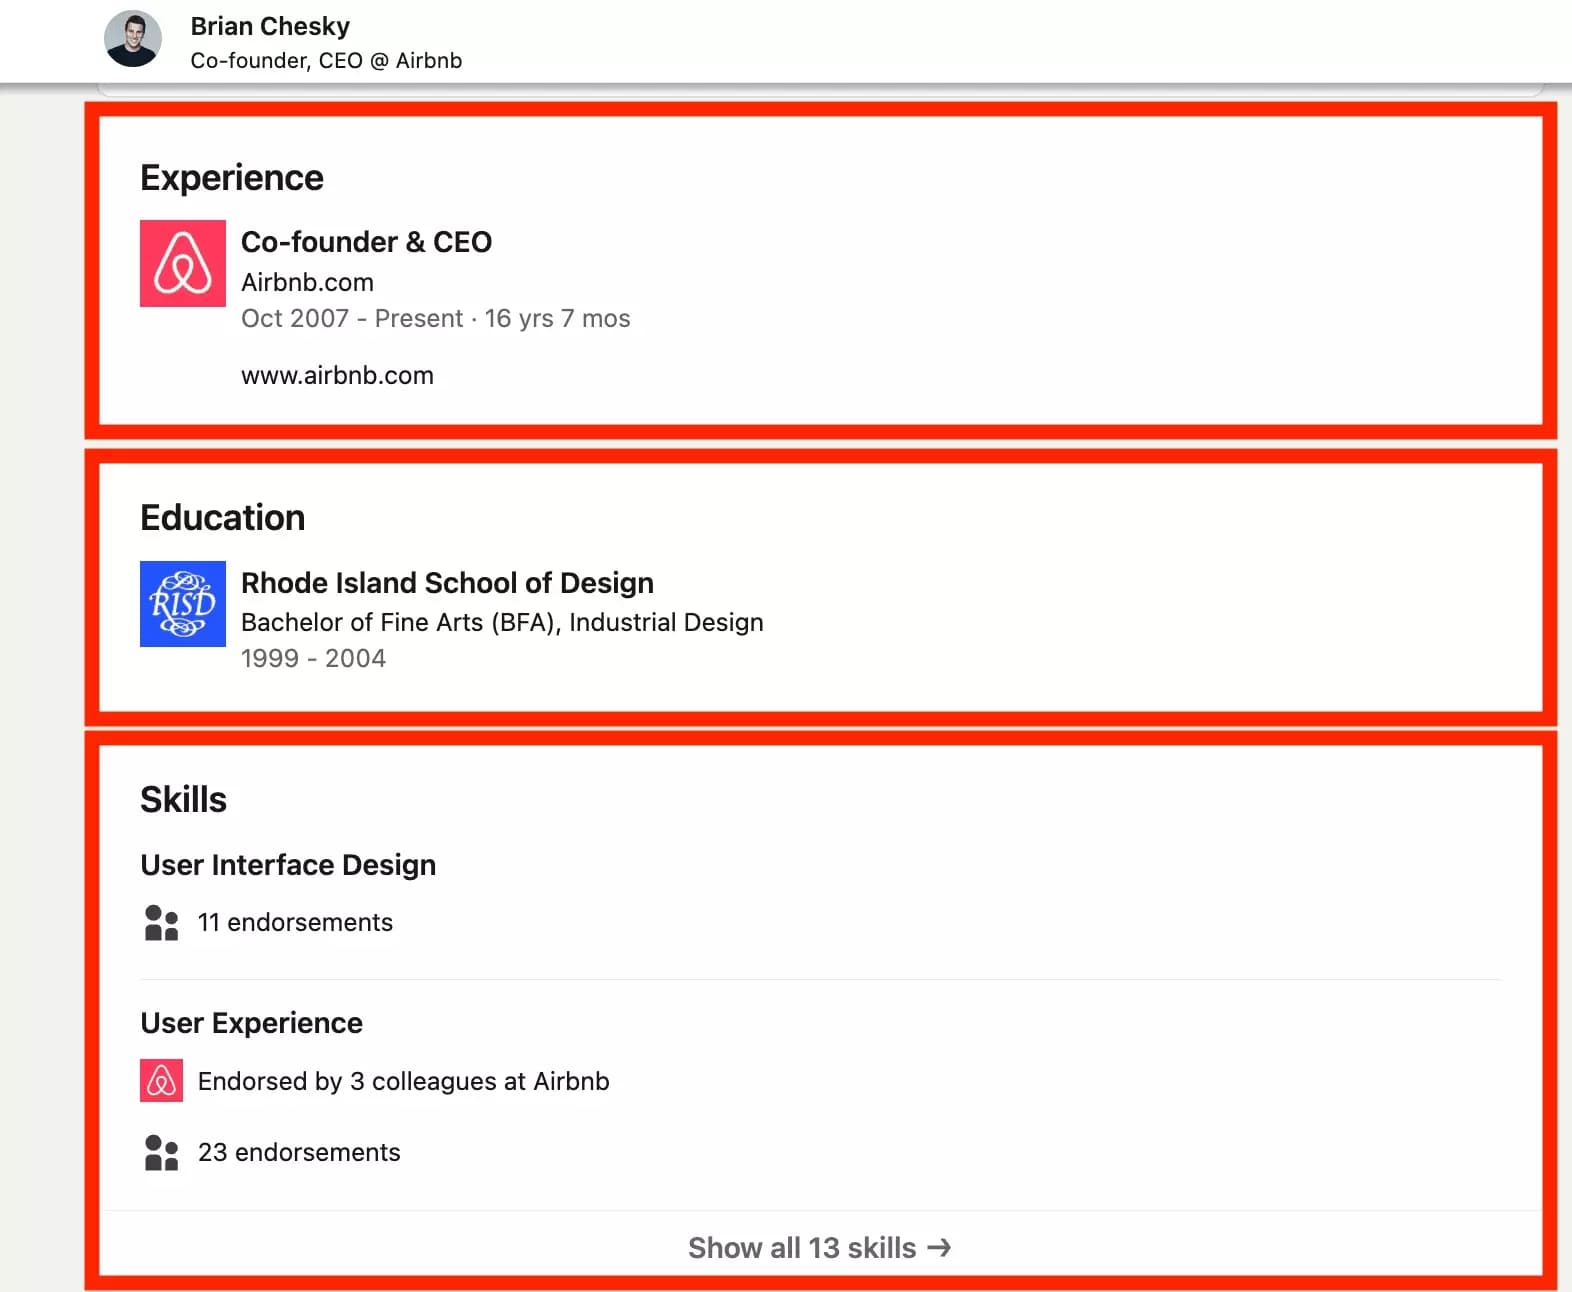The width and height of the screenshot is (1572, 1292).
Task: Click the endorsements people icon under User Interface Design
Action: pos(160,922)
